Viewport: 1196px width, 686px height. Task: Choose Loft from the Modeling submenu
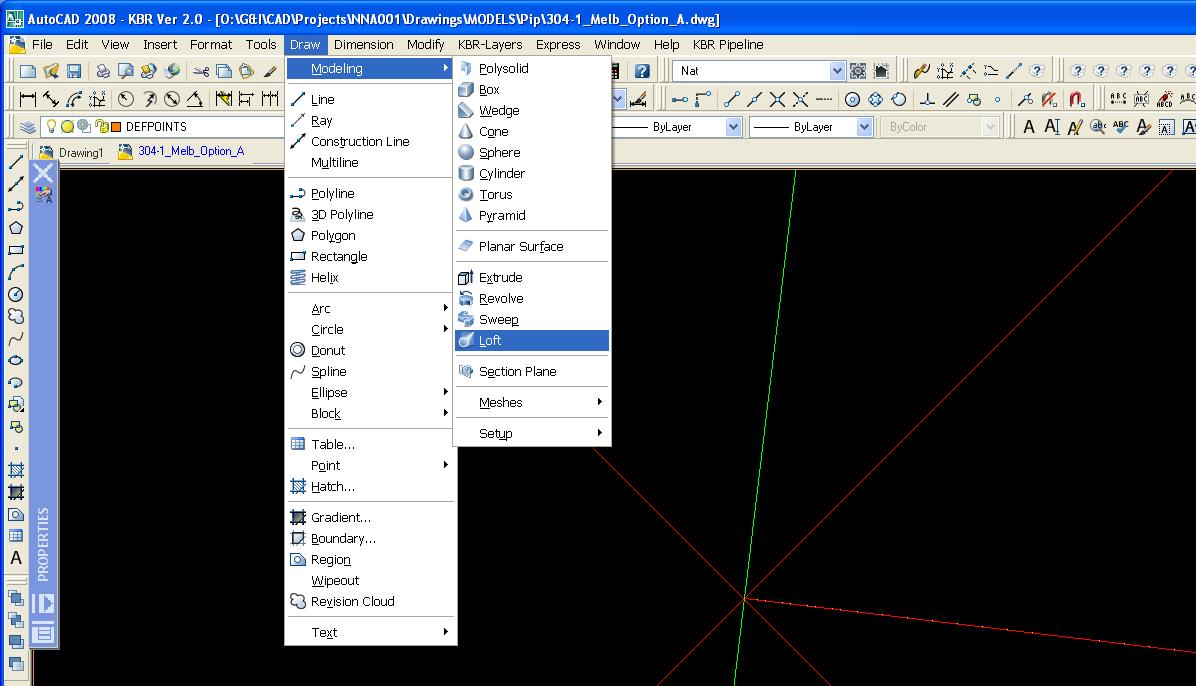[x=532, y=340]
